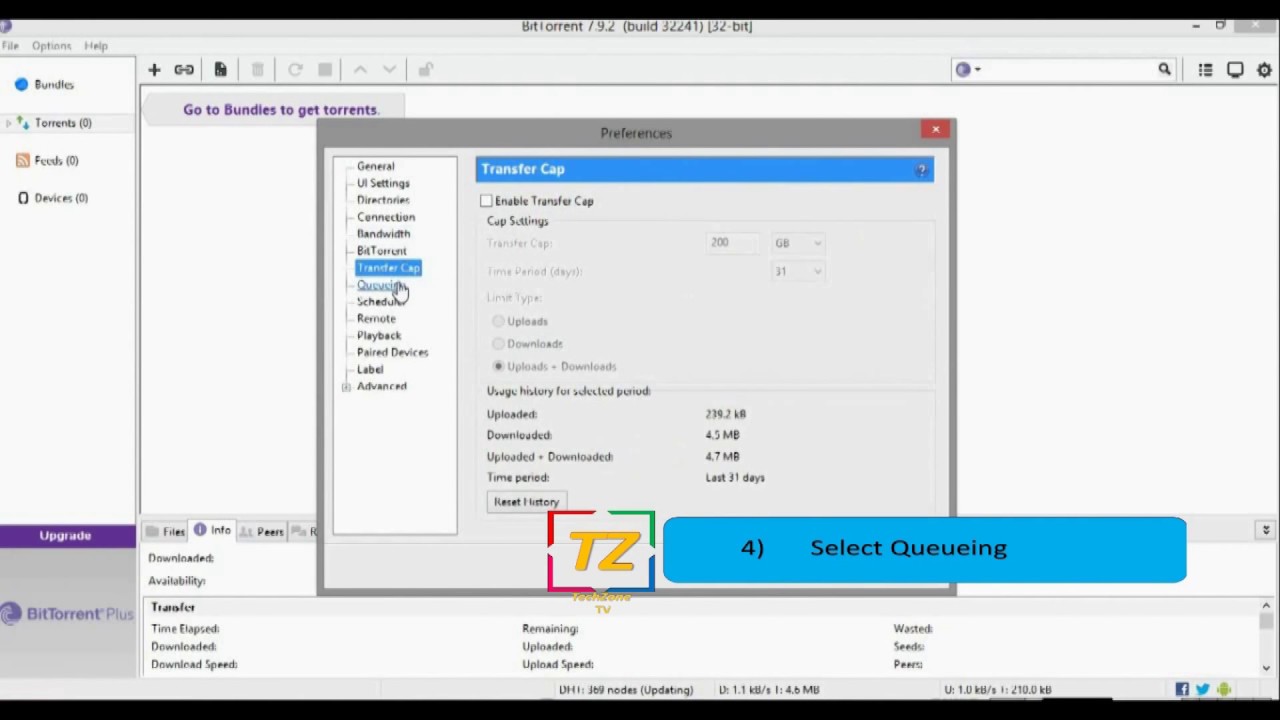Open the Options menu
The image size is (1280, 720).
(51, 46)
